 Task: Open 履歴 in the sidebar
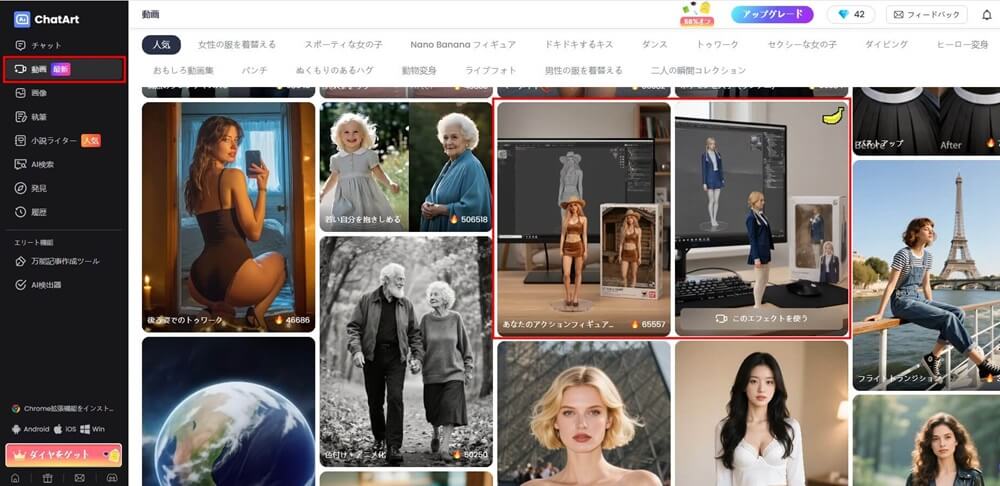point(39,211)
